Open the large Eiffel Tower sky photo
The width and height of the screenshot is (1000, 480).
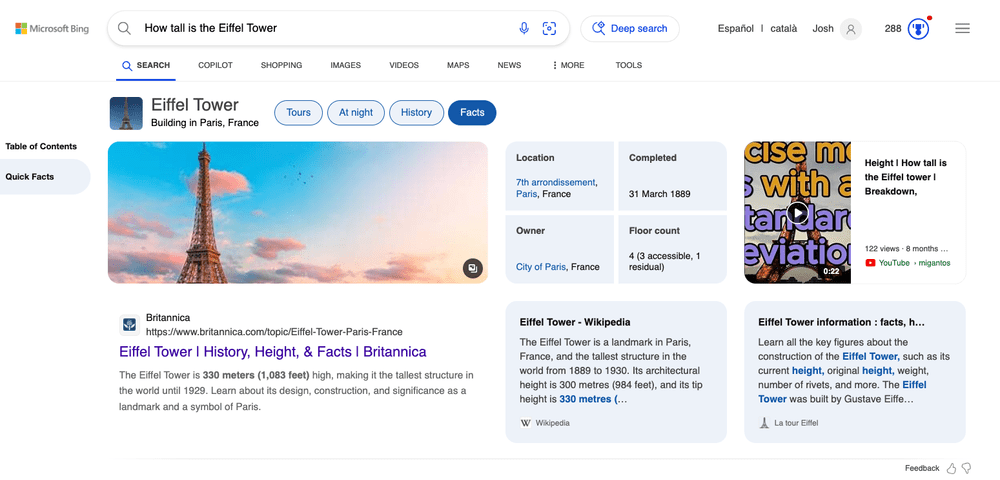[x=298, y=212]
